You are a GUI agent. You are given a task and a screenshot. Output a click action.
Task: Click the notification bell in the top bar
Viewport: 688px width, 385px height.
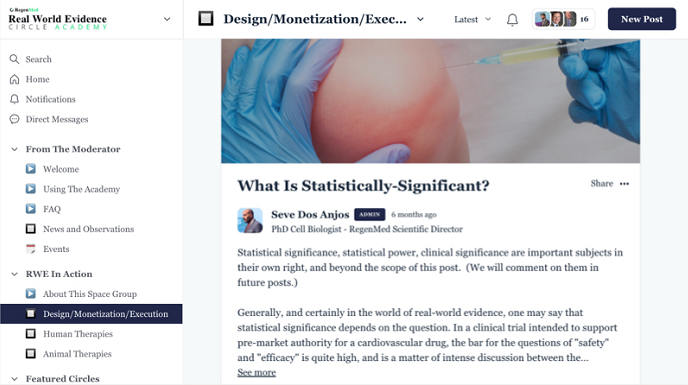click(x=512, y=20)
